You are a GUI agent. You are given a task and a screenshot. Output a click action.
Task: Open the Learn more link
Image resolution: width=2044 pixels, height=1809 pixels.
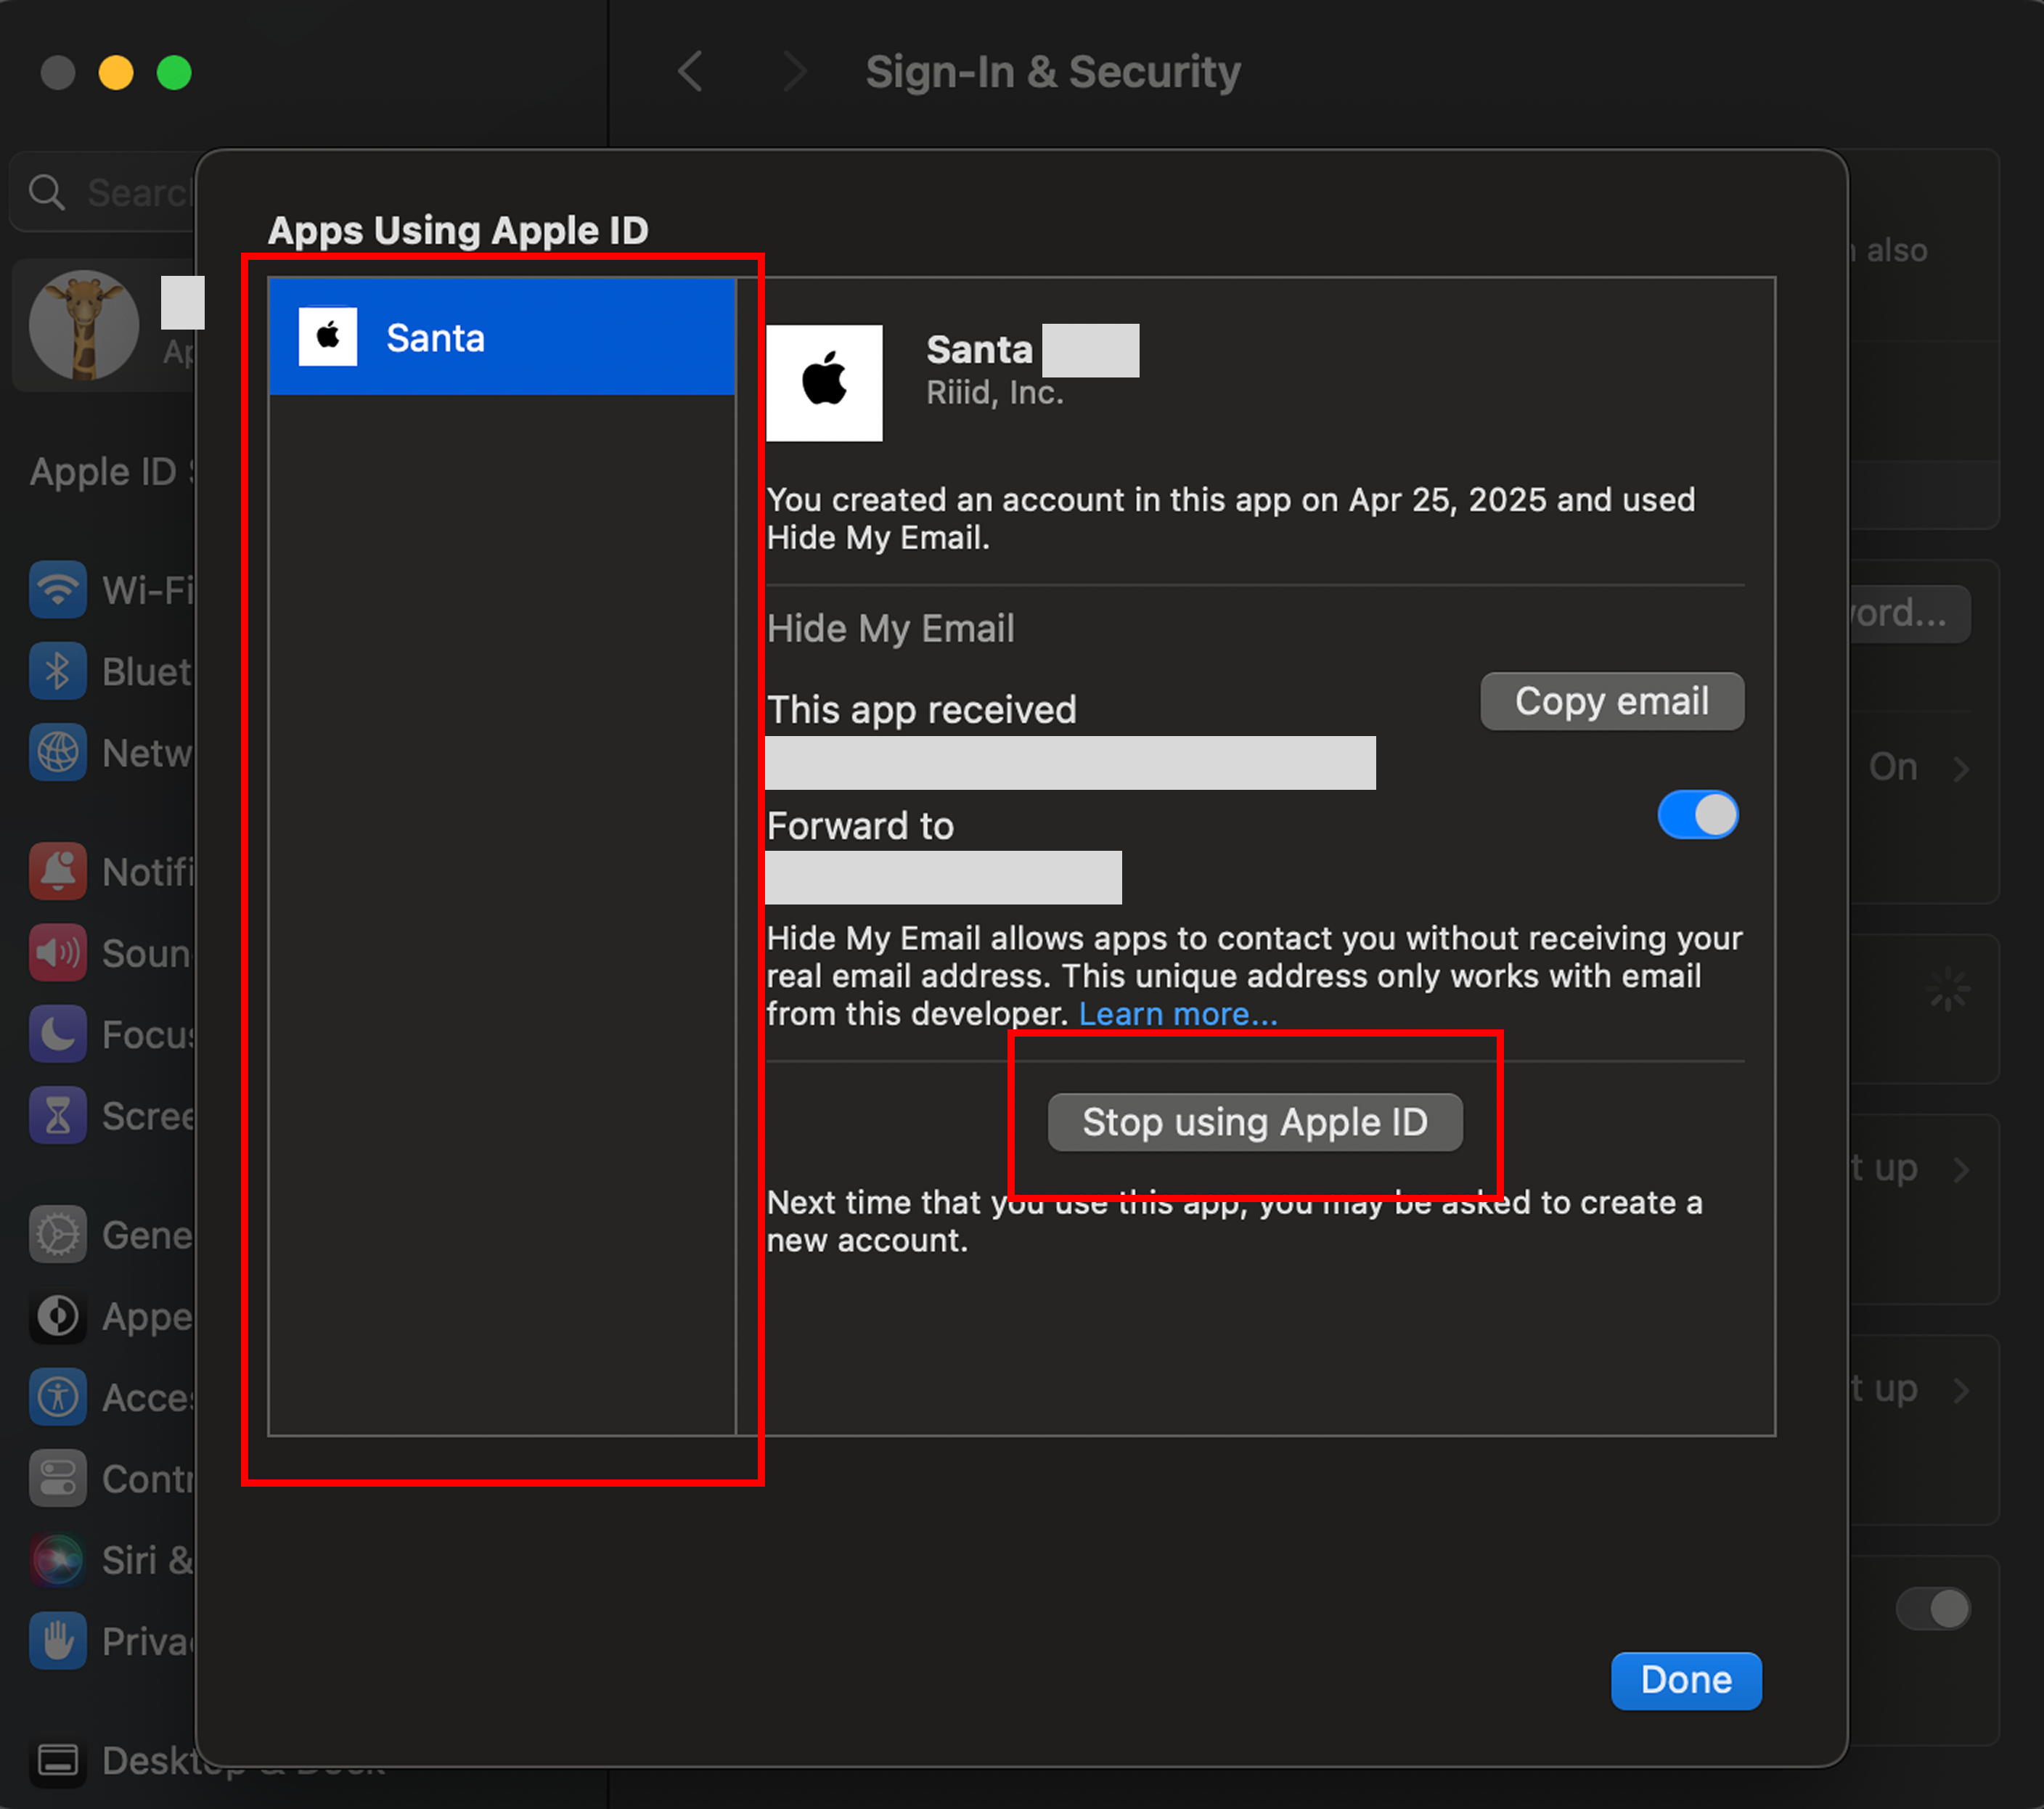tap(1178, 1014)
